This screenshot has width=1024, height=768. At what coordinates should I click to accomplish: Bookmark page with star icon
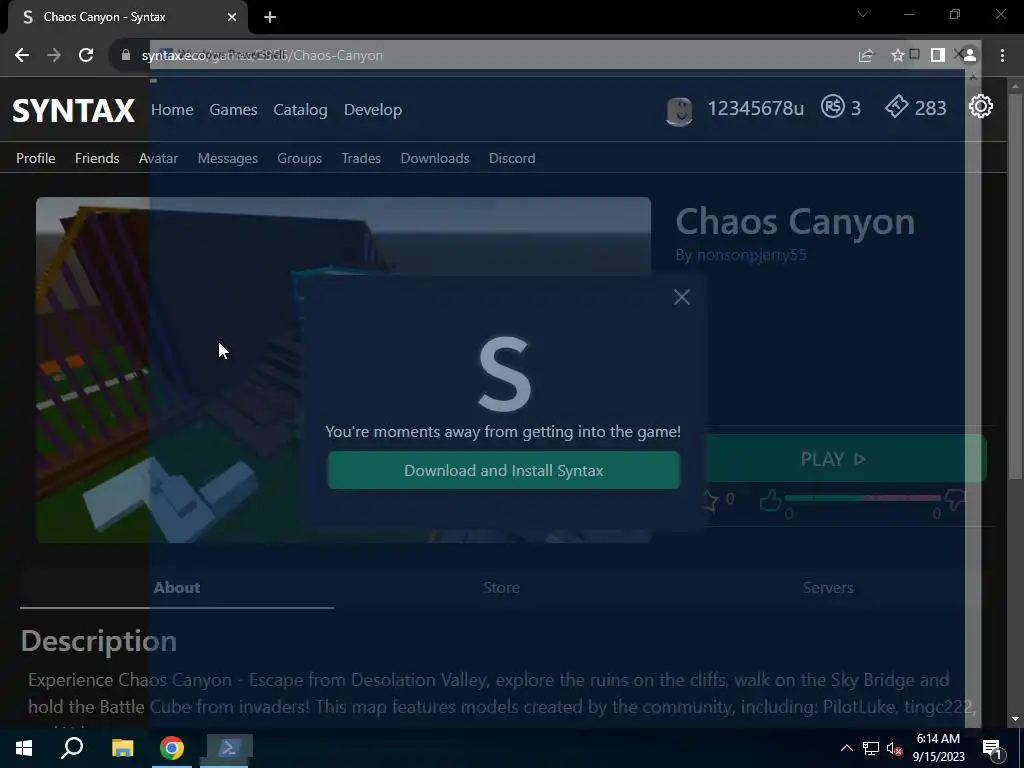click(897, 56)
